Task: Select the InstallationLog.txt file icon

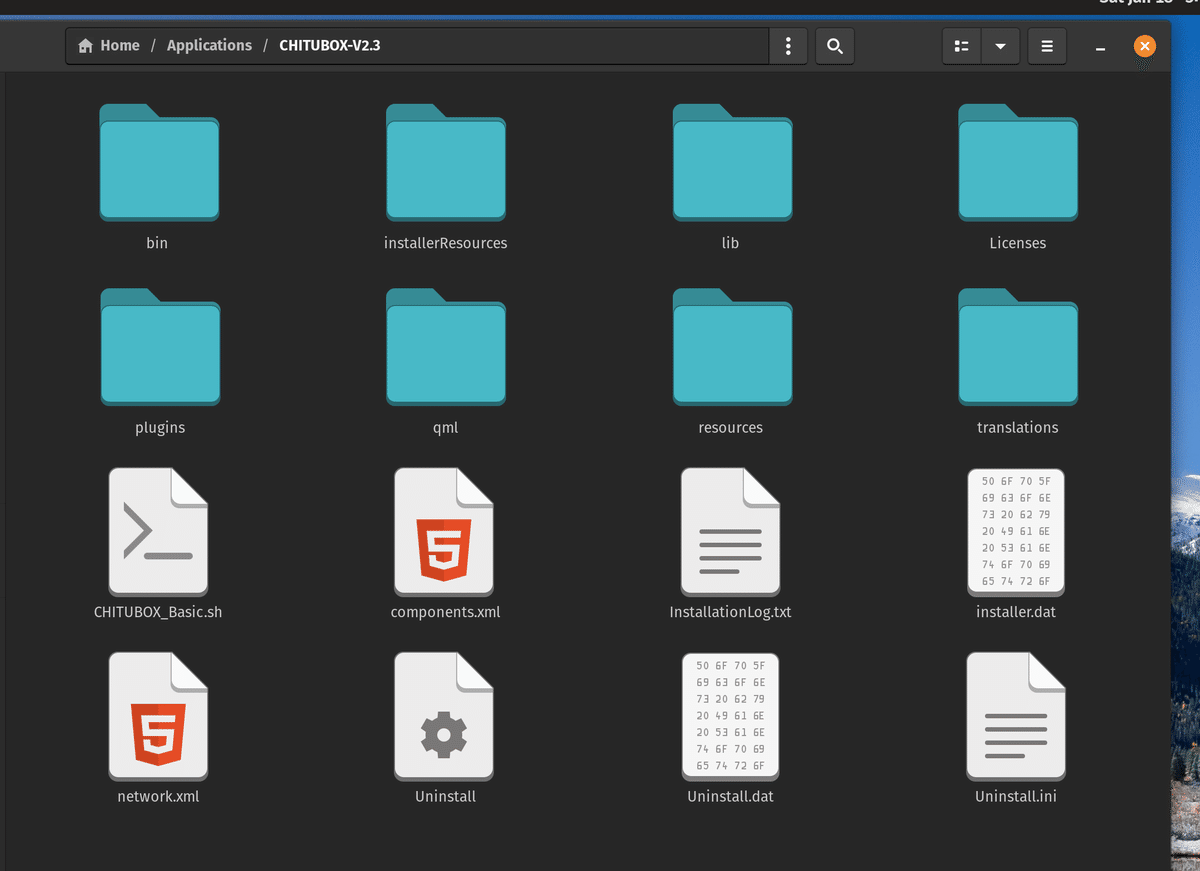Action: (731, 531)
